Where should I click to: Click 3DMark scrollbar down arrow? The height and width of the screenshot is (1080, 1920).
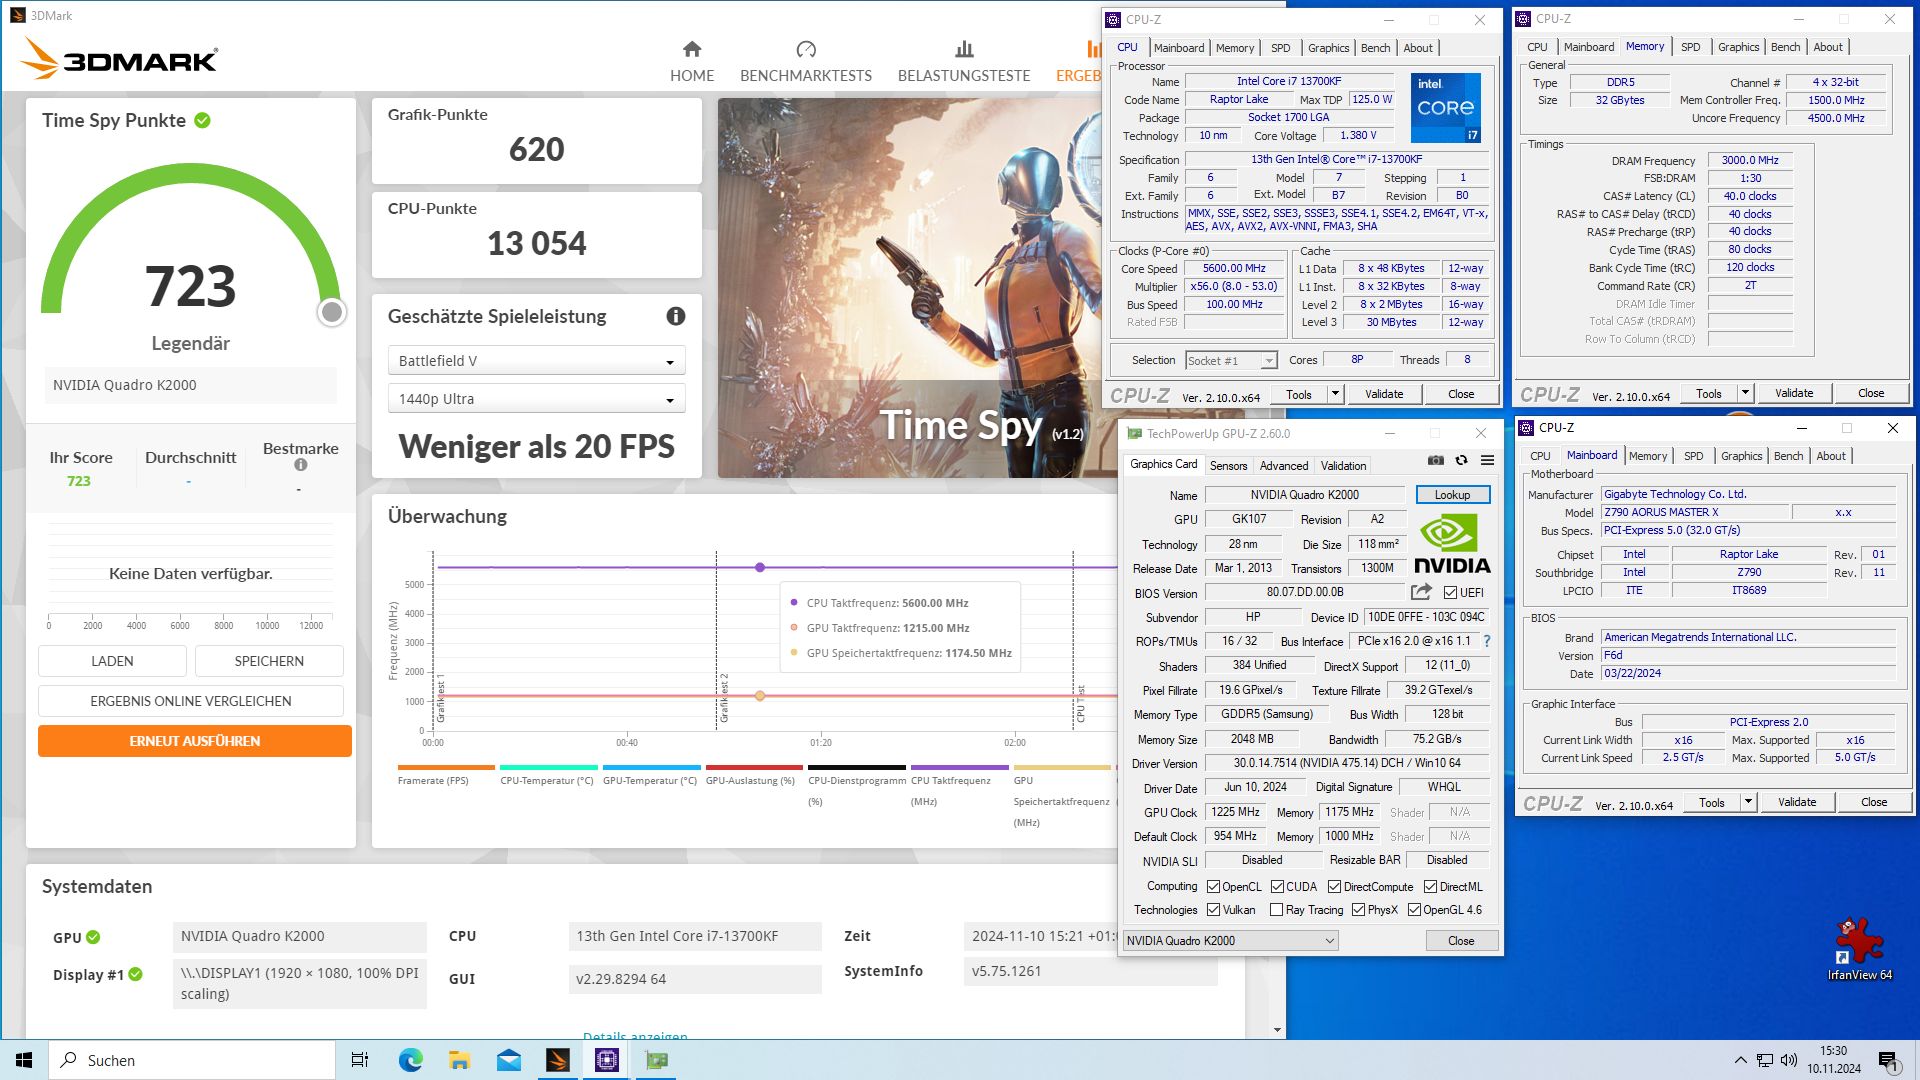(1277, 1030)
